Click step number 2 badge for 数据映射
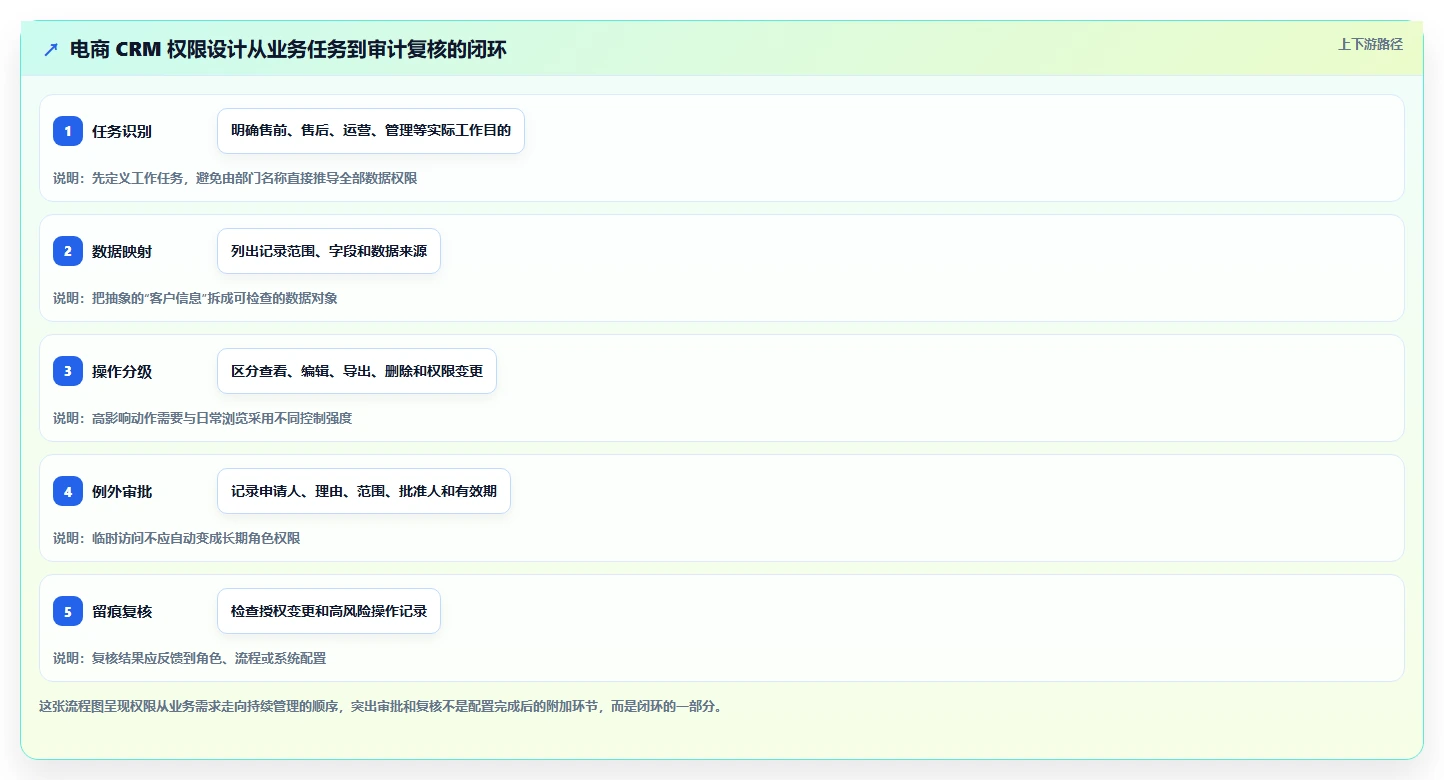Viewport: 1444px width, 780px height. pyautogui.click(x=68, y=251)
